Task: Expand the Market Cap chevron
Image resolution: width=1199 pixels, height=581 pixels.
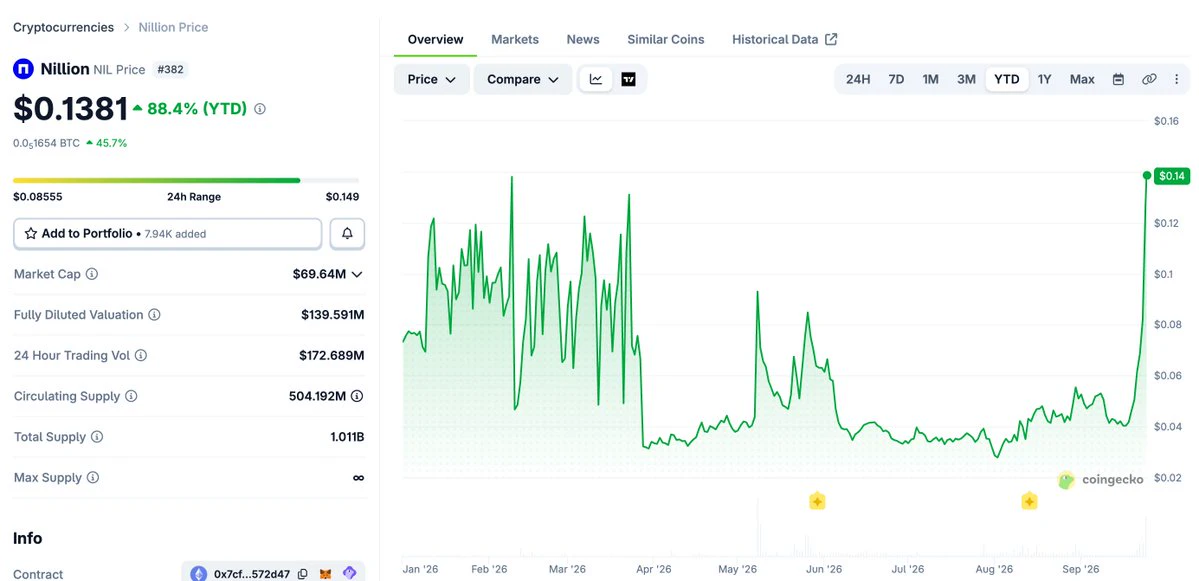Action: tap(357, 274)
